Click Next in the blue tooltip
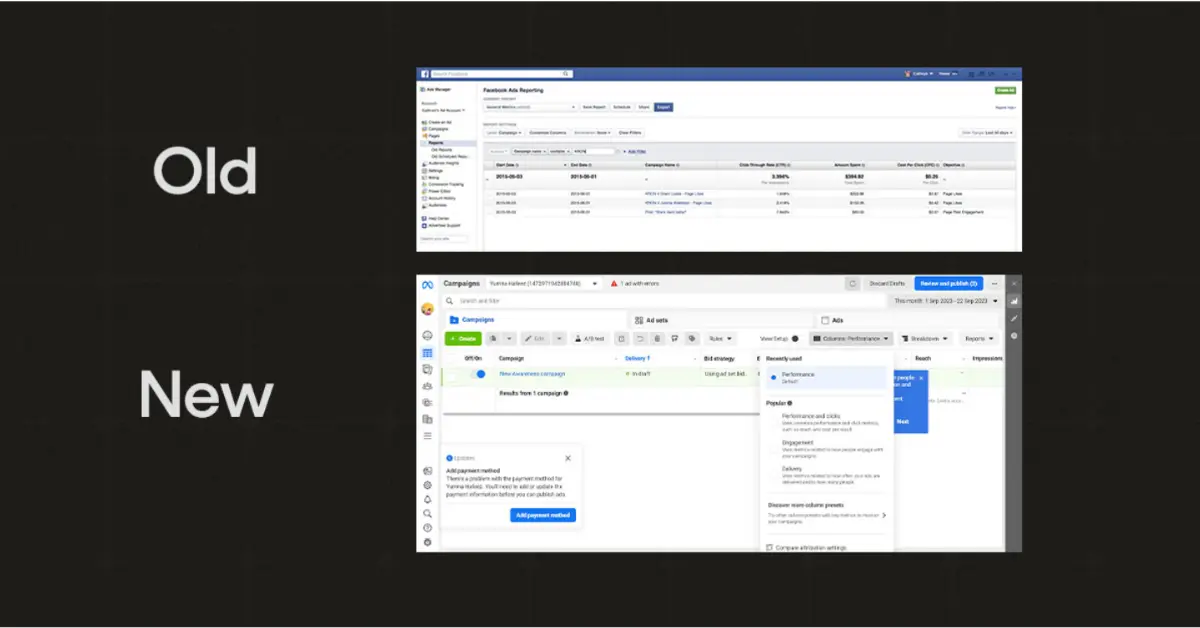Image resolution: width=1200 pixels, height=628 pixels. click(x=902, y=421)
